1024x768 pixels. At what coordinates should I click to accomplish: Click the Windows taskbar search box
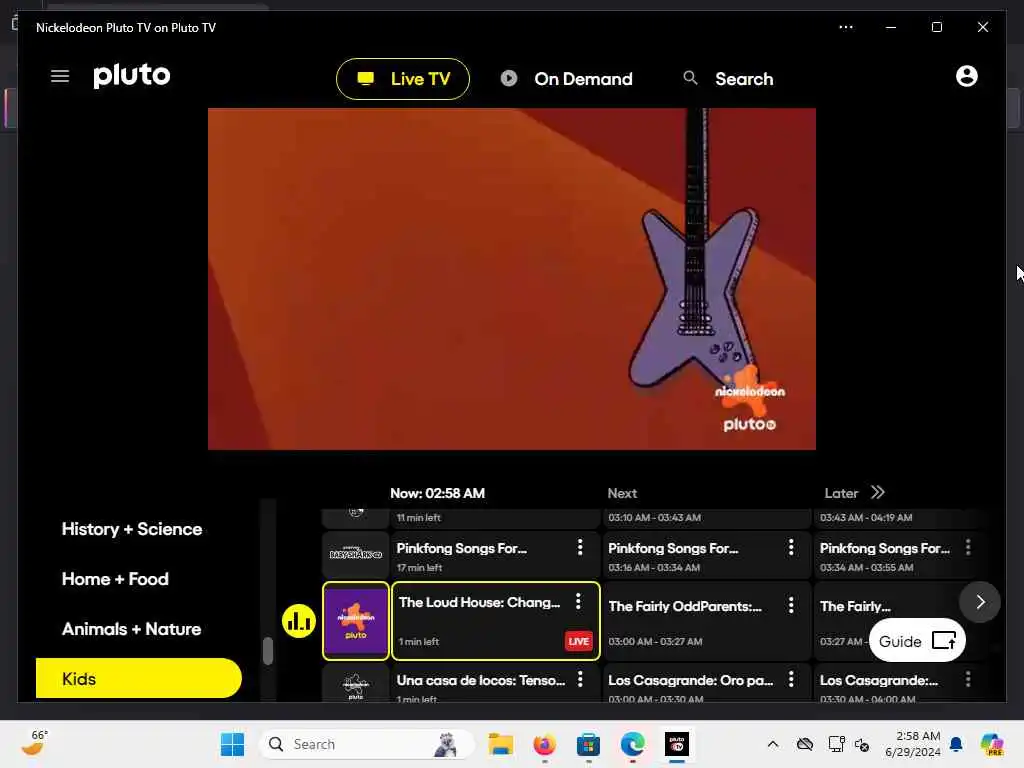click(367, 744)
